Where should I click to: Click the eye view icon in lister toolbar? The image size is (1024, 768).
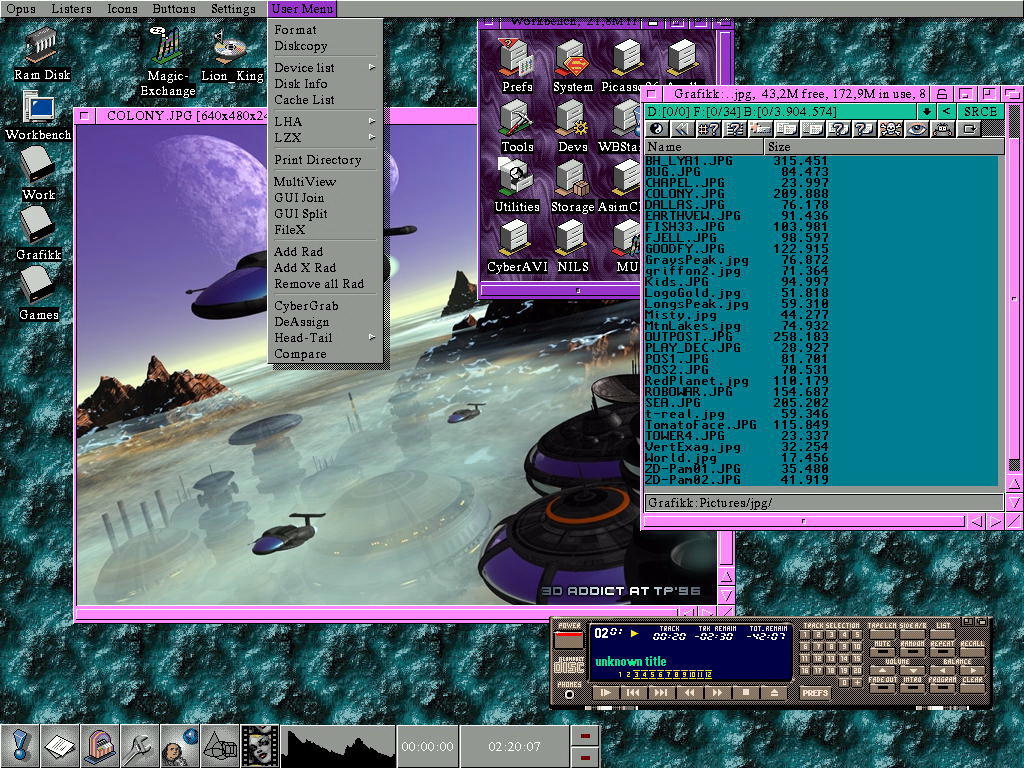[x=916, y=129]
